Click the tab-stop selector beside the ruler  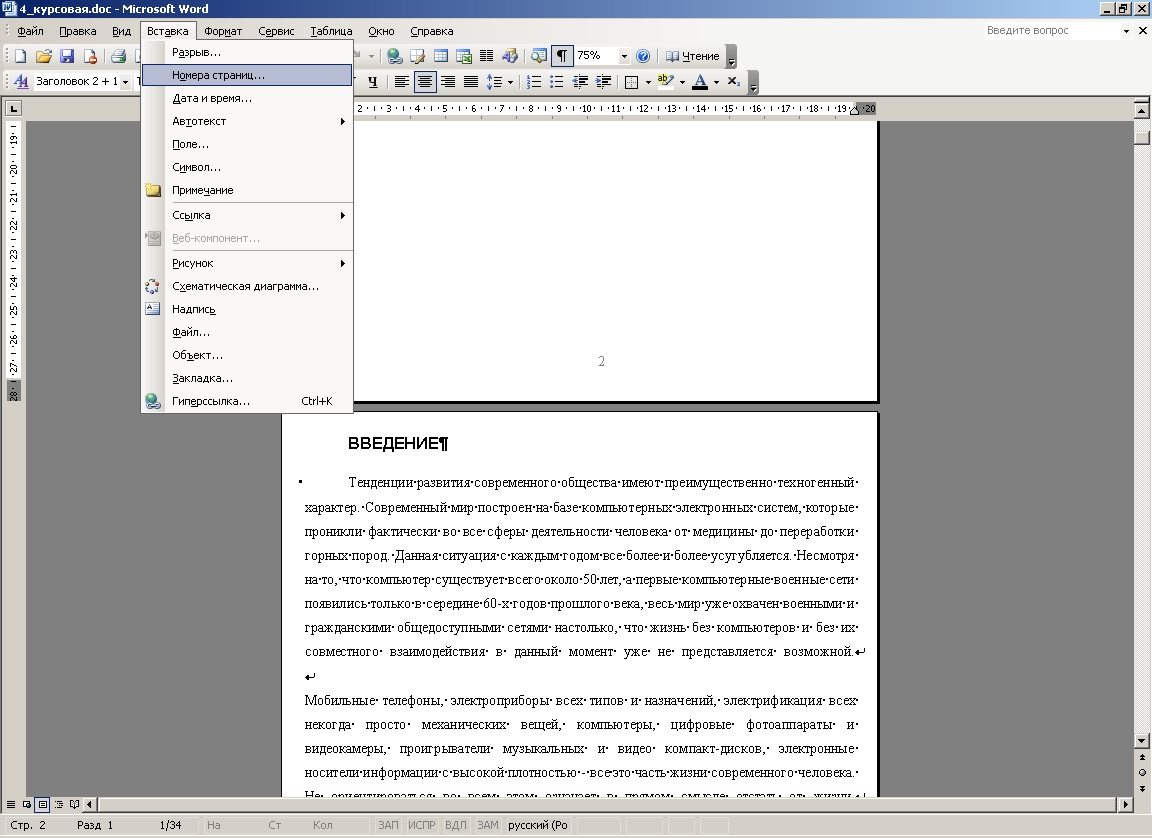coord(13,109)
